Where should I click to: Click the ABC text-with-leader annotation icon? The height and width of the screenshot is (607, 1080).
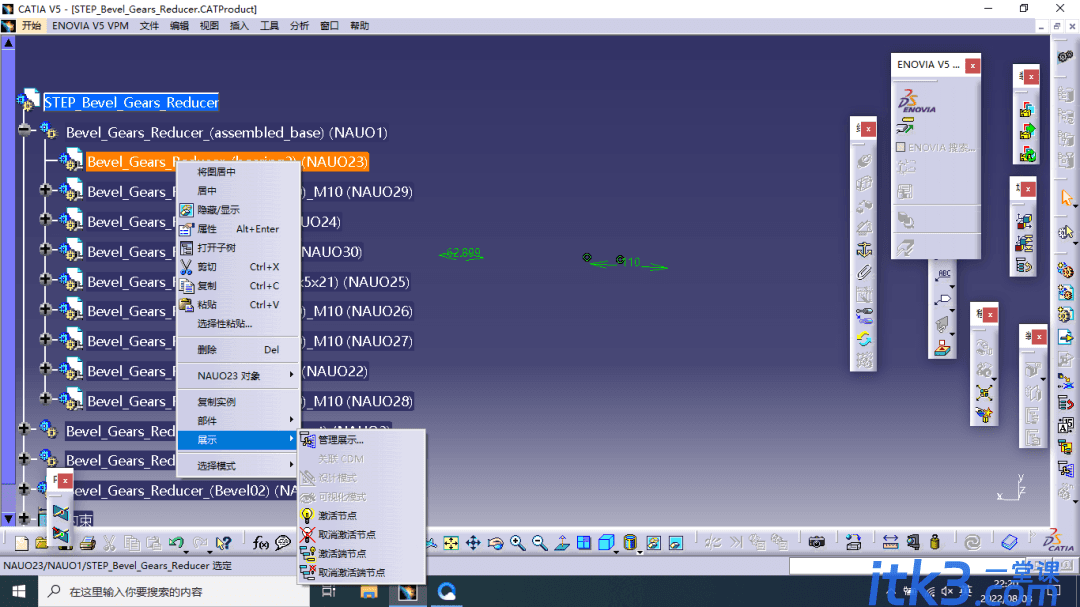pos(943,274)
